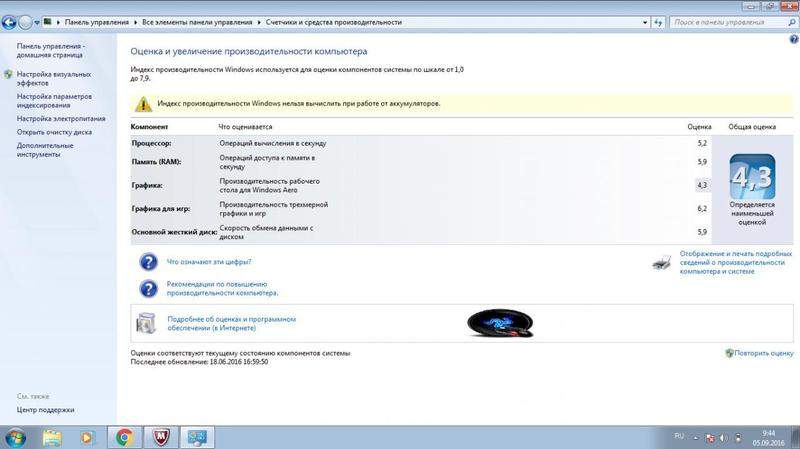Open 'Центр поддержки' link in sidebar
Image resolution: width=800 pixels, height=449 pixels.
(45, 410)
